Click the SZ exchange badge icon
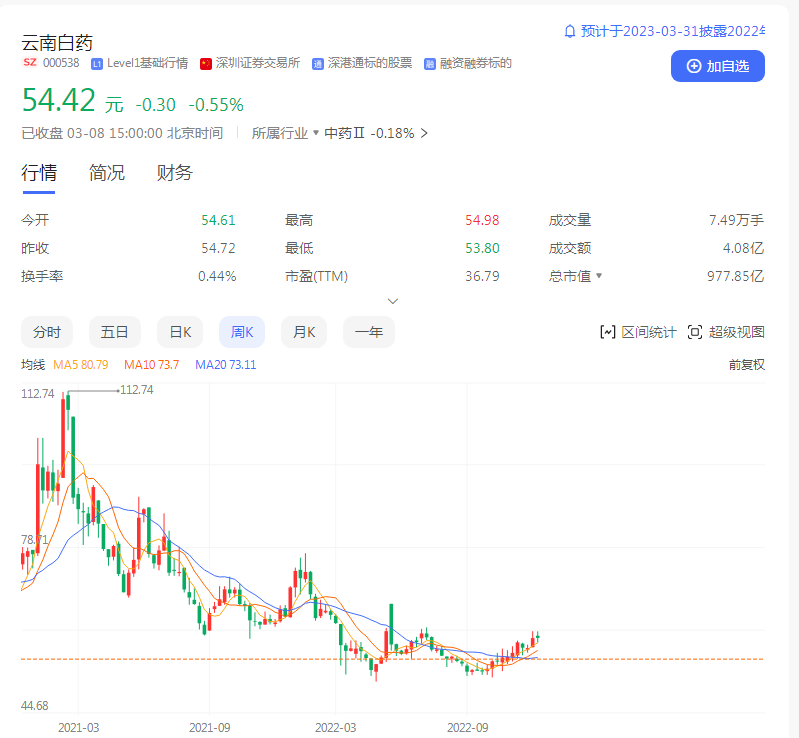This screenshot has height=738, width=799. pos(30,62)
